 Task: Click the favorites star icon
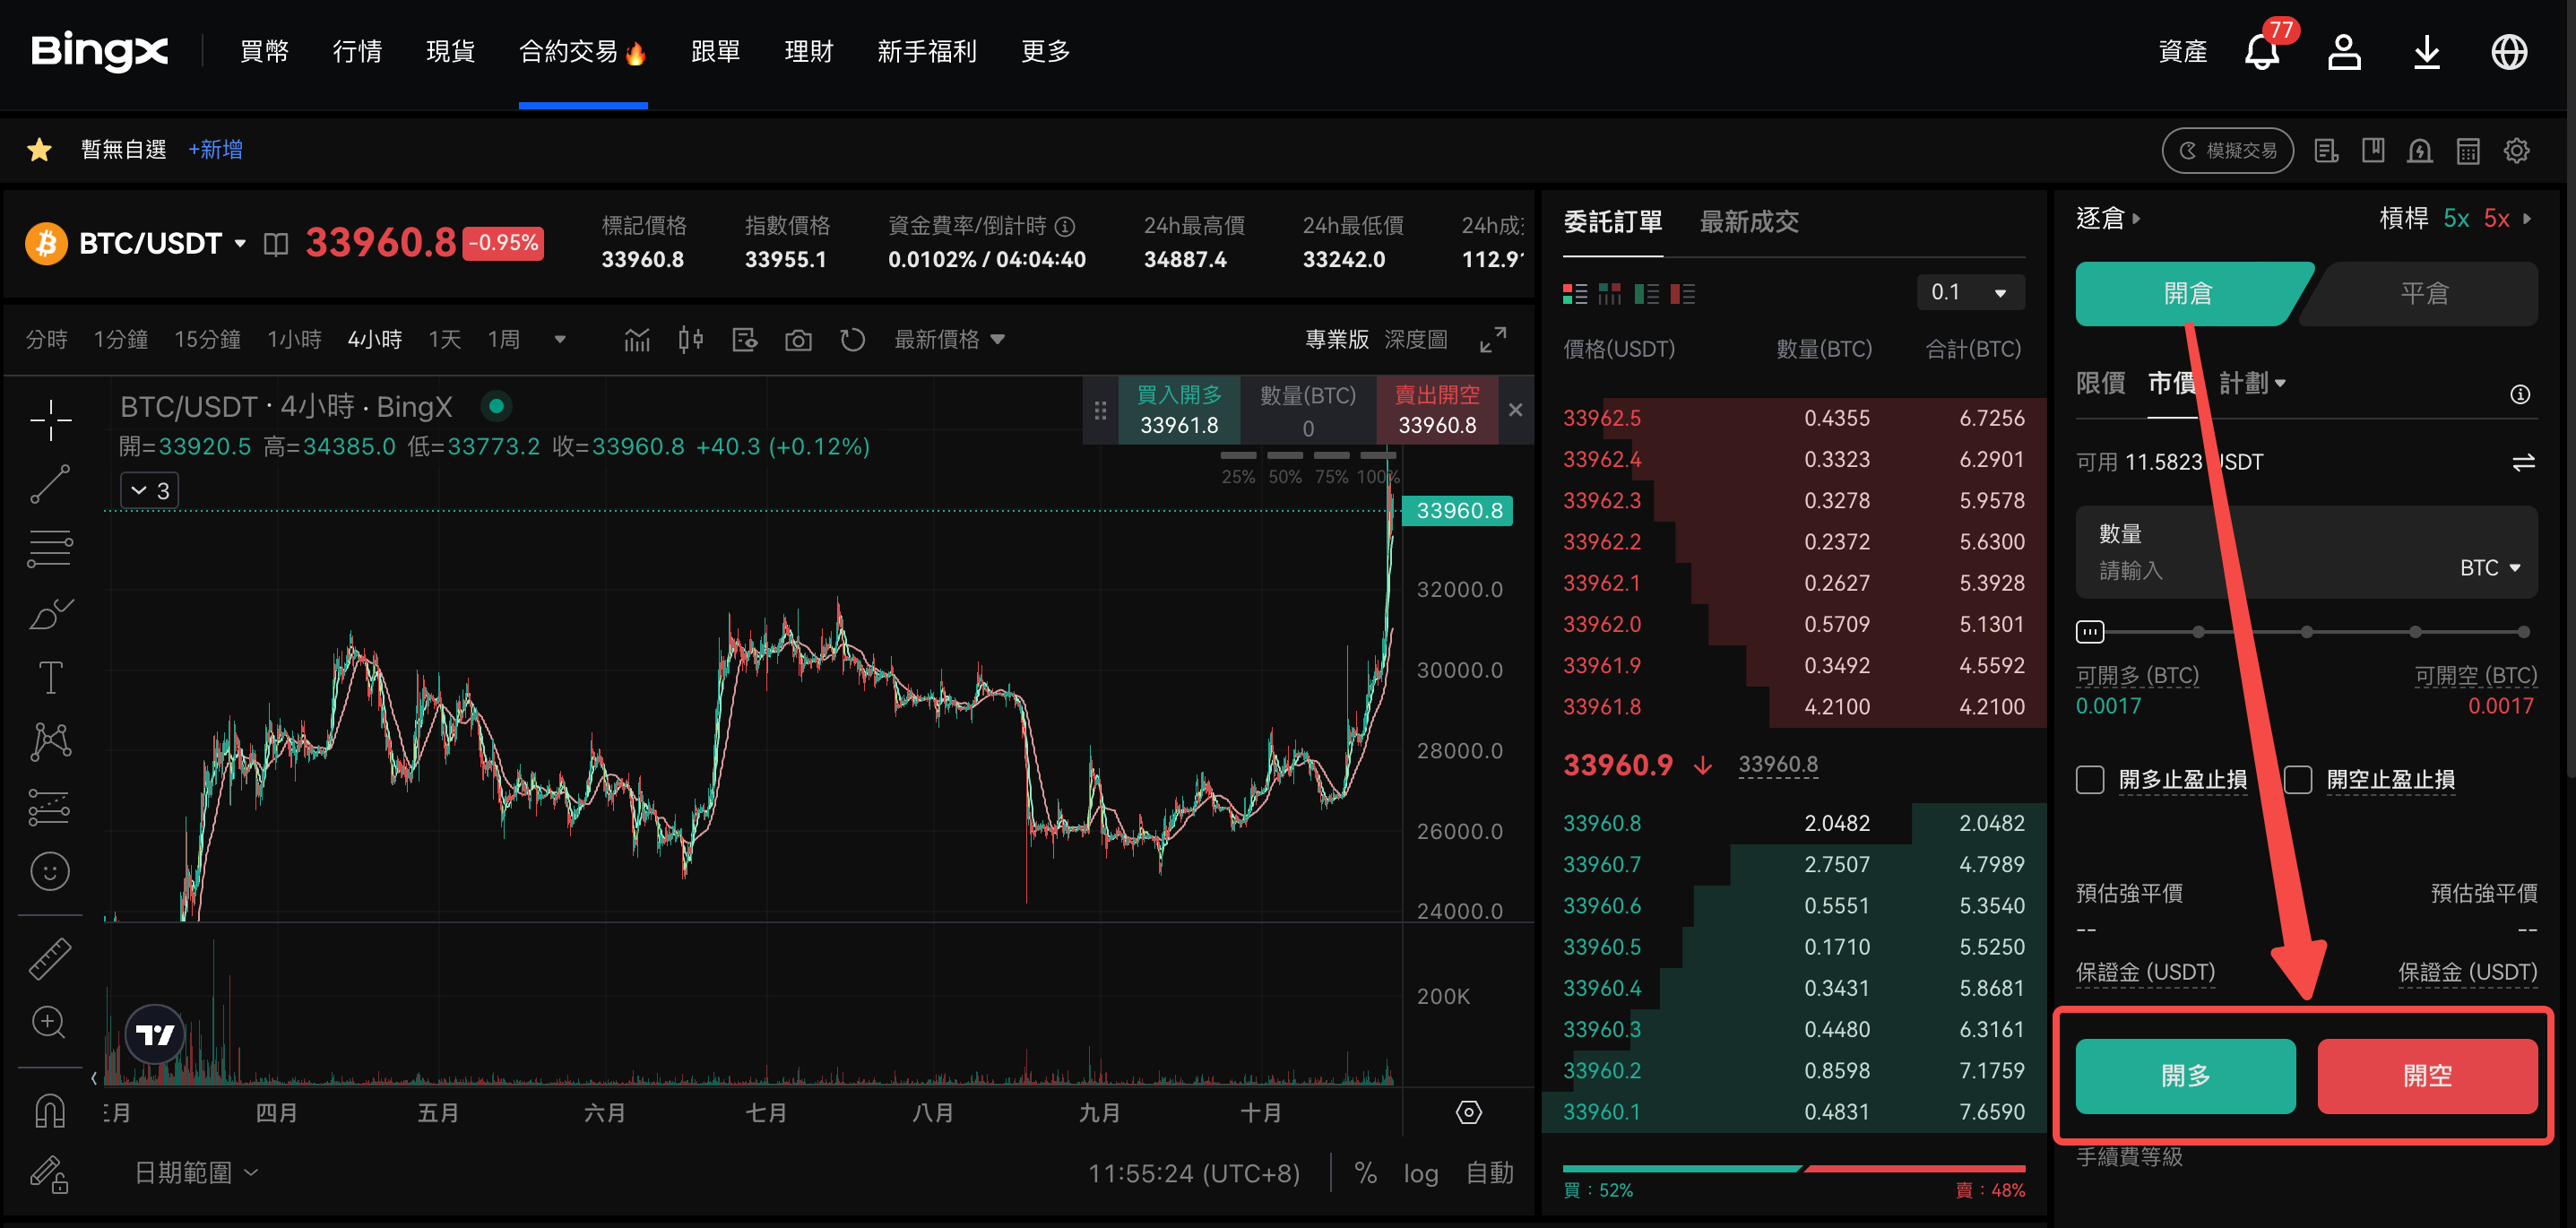[x=39, y=150]
